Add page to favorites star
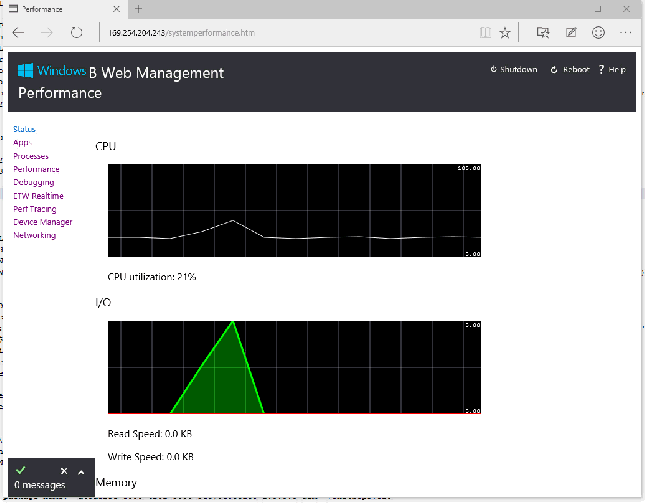 [x=505, y=32]
